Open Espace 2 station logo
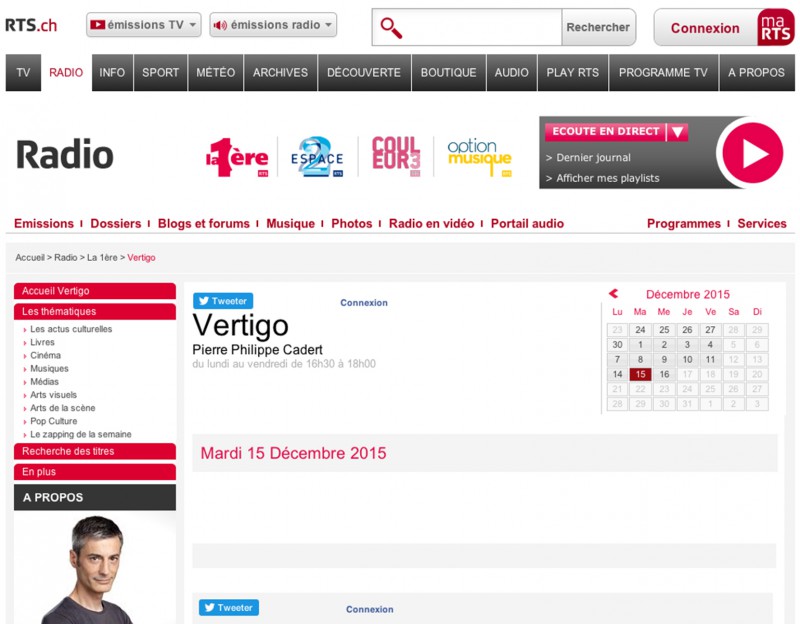The image size is (800, 624). 317,157
